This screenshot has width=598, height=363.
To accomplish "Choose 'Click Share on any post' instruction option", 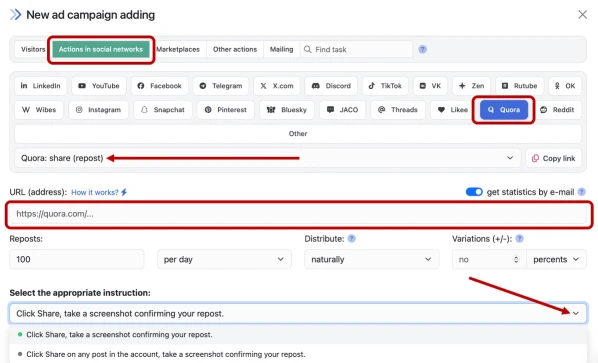I will pyautogui.click(x=298, y=354).
